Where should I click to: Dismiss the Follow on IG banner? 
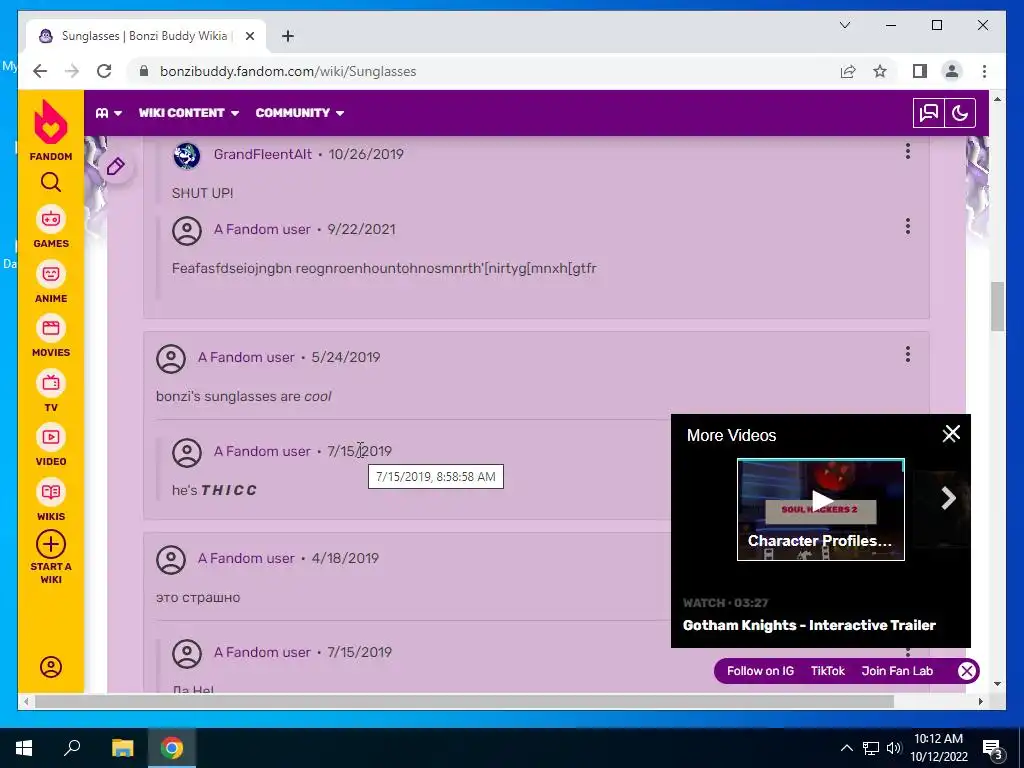pos(967,671)
